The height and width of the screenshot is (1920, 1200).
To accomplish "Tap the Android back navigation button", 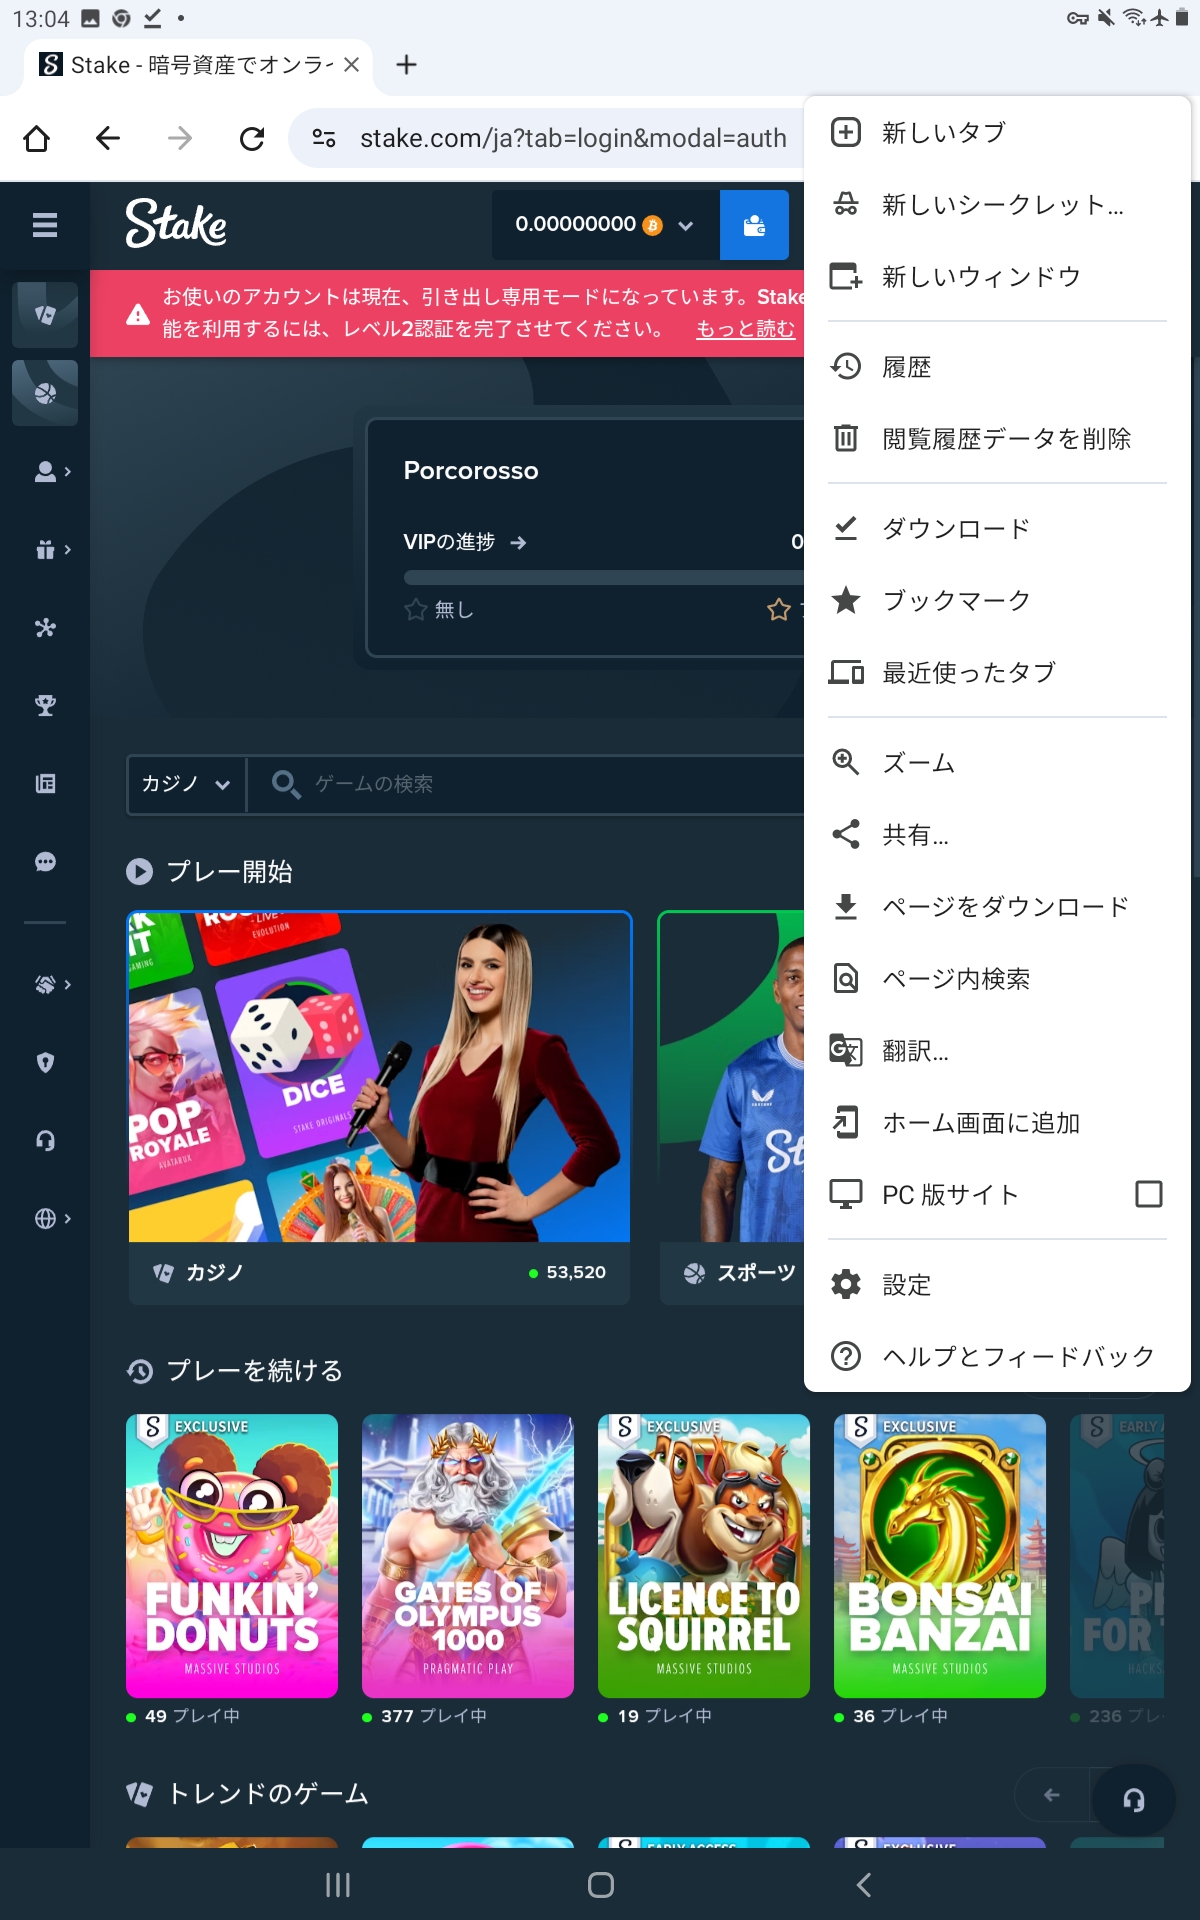I will (864, 1885).
